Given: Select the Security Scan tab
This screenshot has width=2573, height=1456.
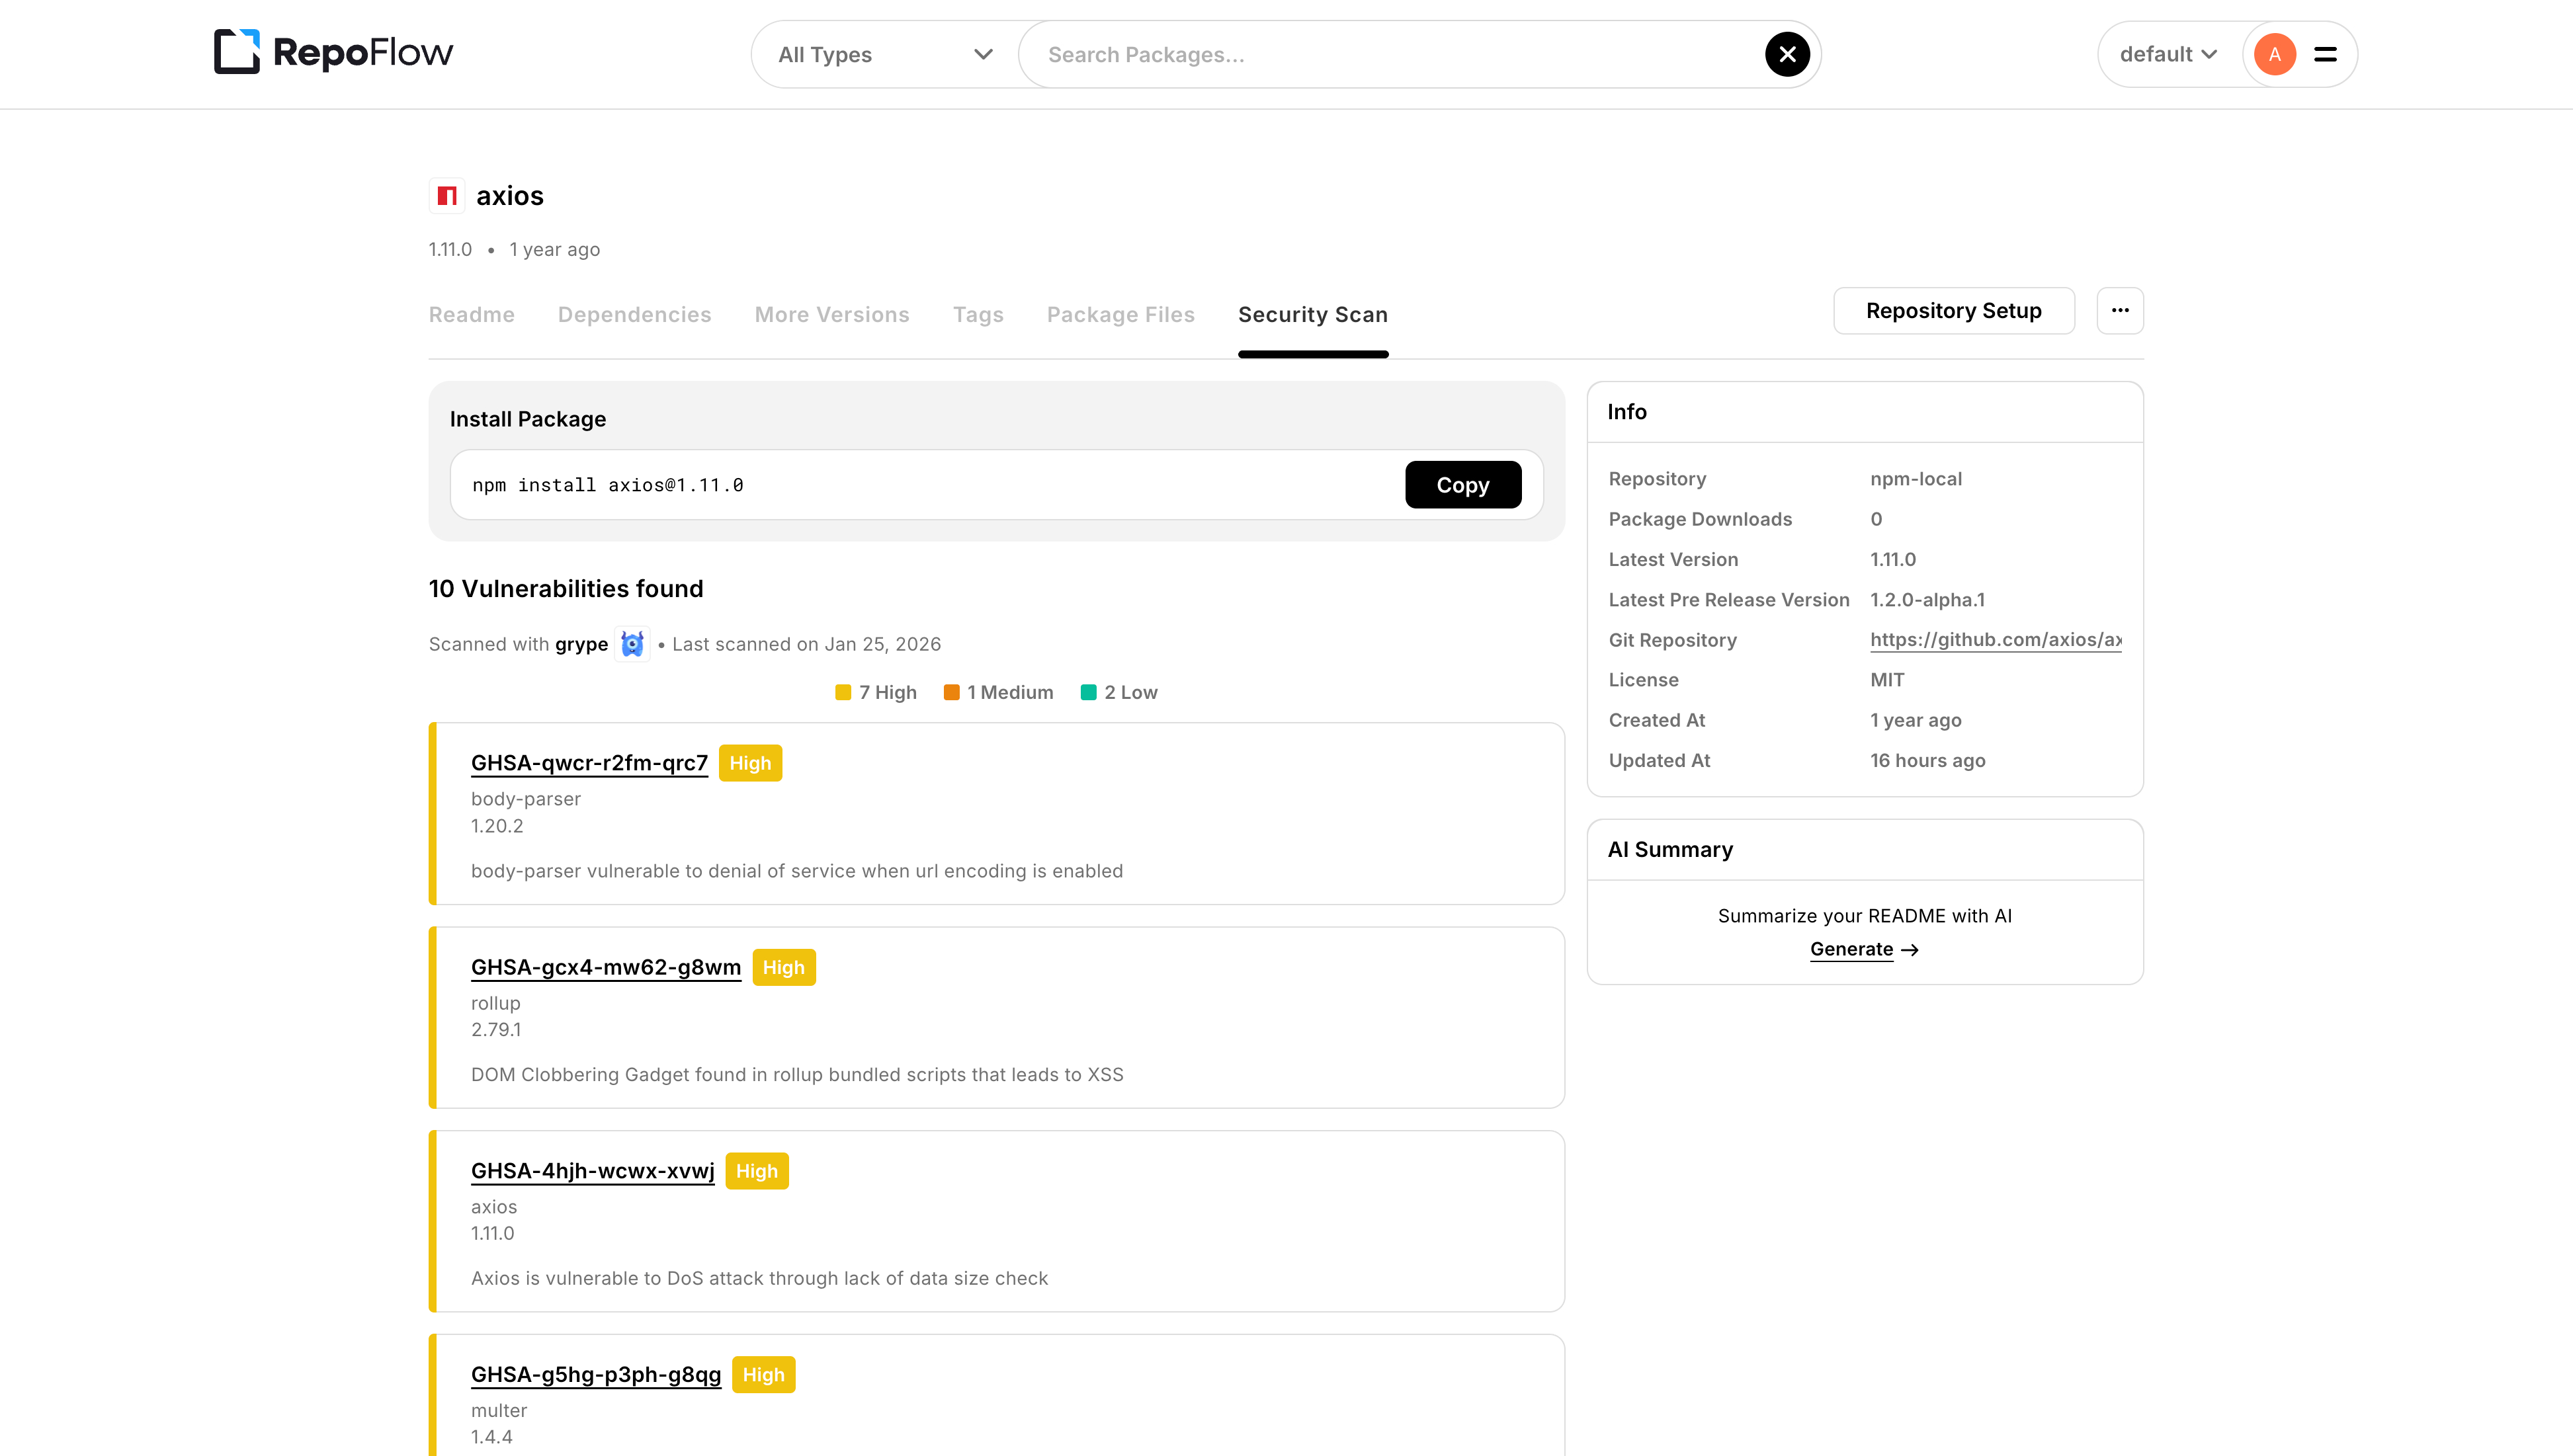Looking at the screenshot, I should pyautogui.click(x=1313, y=314).
